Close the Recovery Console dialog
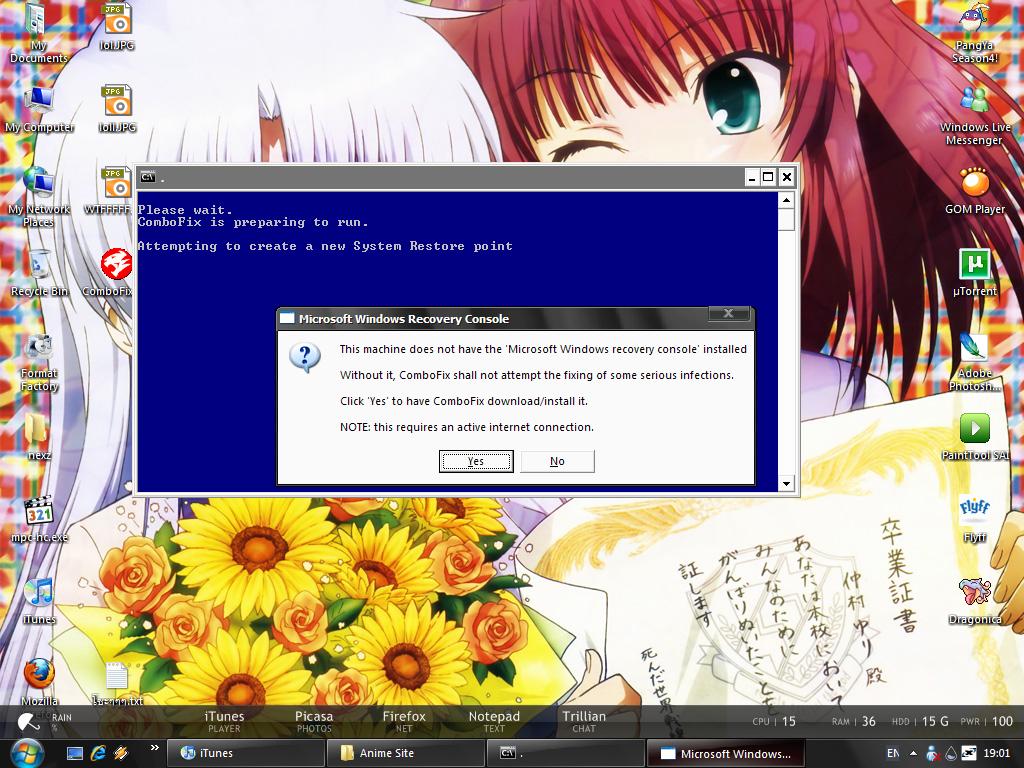Screen dimensions: 1024x768 click(x=729, y=314)
